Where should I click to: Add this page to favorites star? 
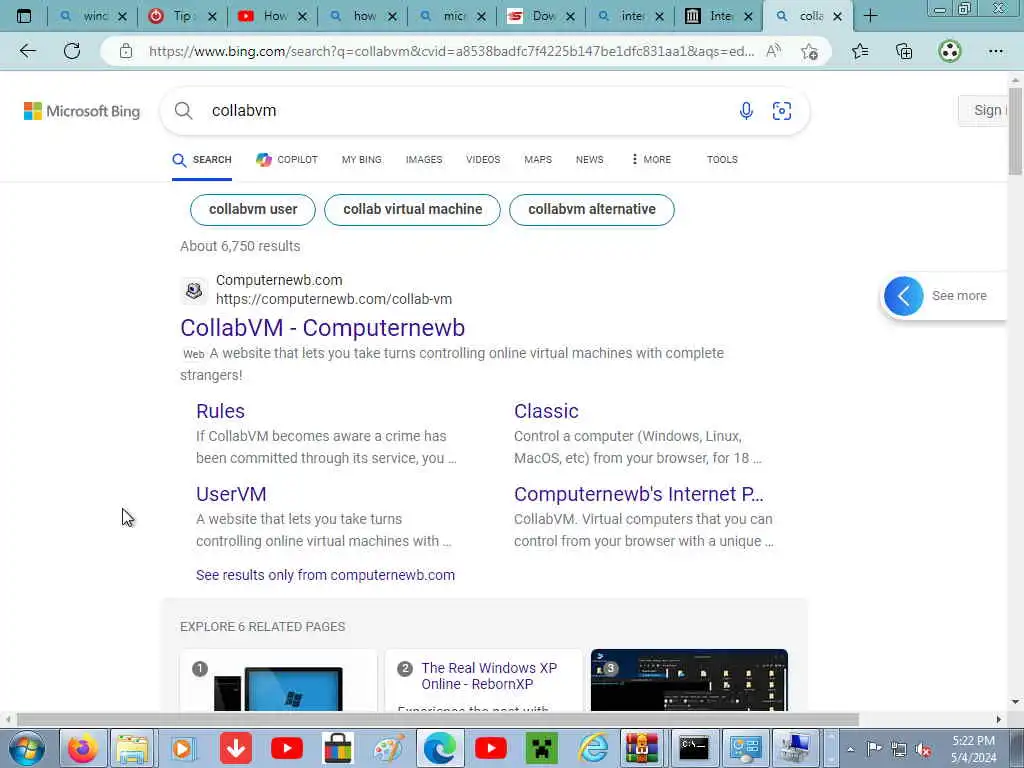point(810,51)
